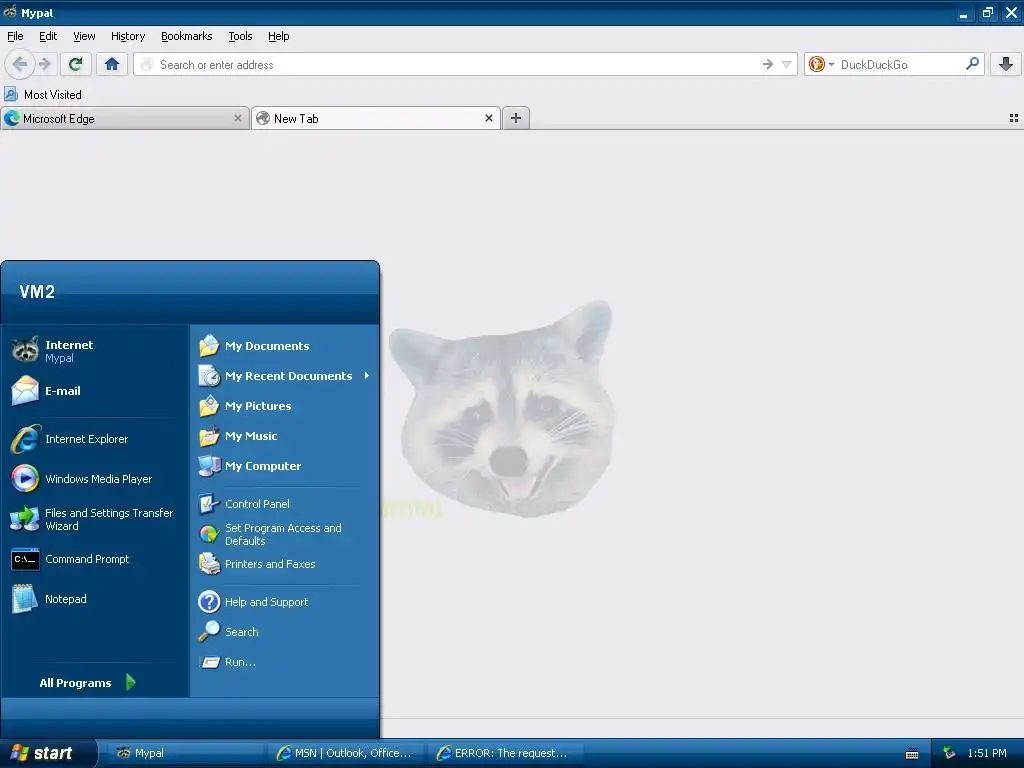Launch Mypal Internet from Start menu

95,351
